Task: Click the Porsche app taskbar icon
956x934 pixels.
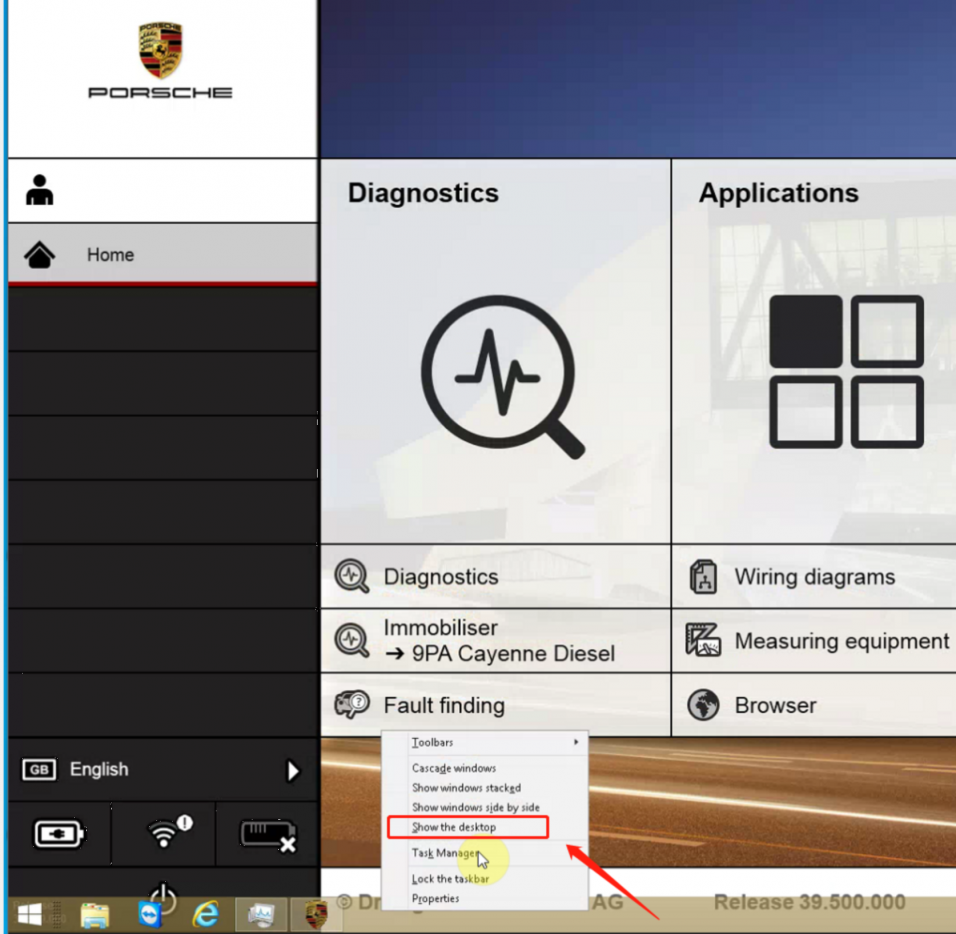Action: (x=316, y=914)
